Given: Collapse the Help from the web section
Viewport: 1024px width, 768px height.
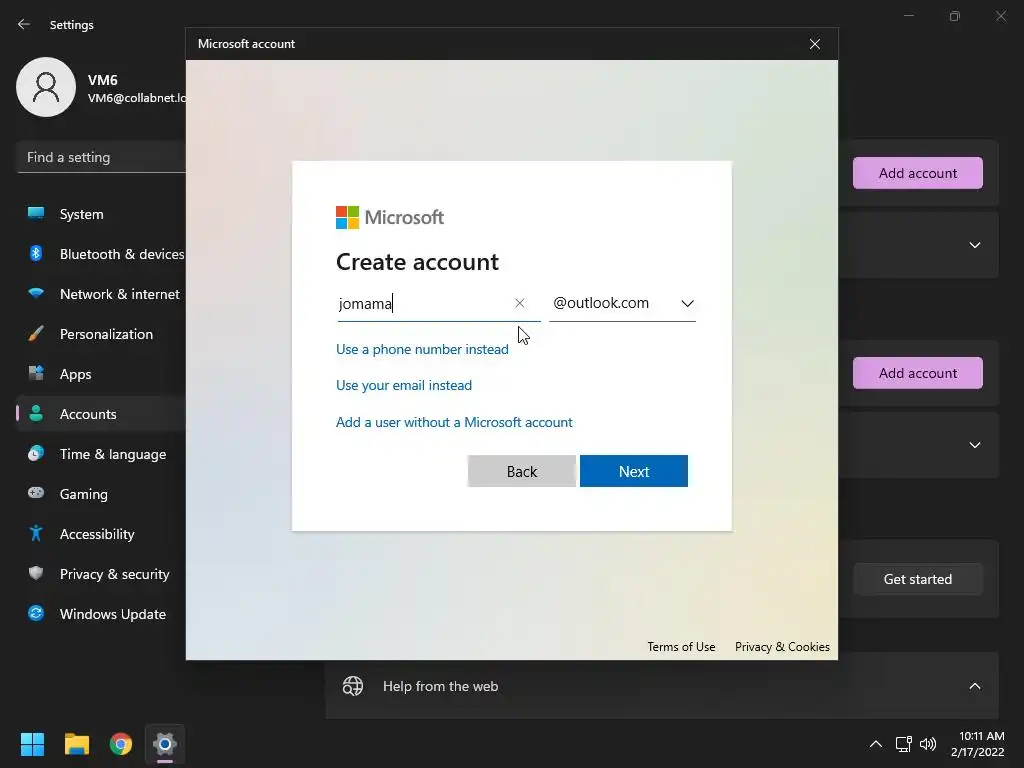Looking at the screenshot, I should [974, 686].
